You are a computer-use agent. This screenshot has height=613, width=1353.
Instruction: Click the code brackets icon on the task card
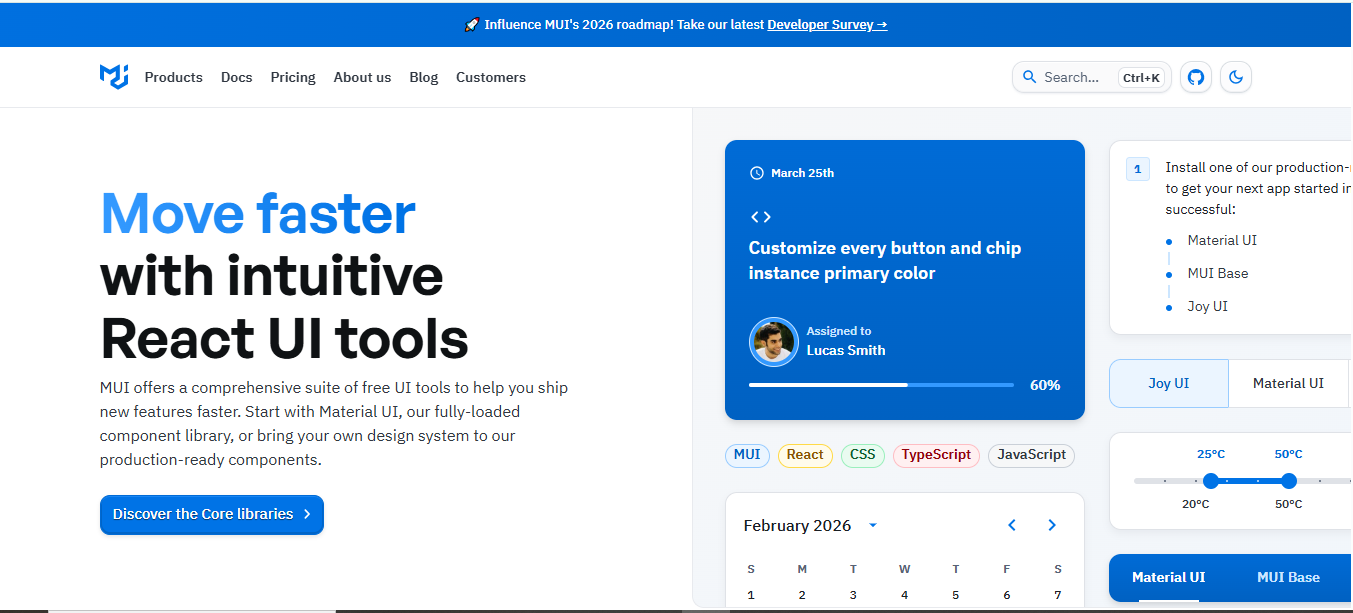[x=761, y=215]
